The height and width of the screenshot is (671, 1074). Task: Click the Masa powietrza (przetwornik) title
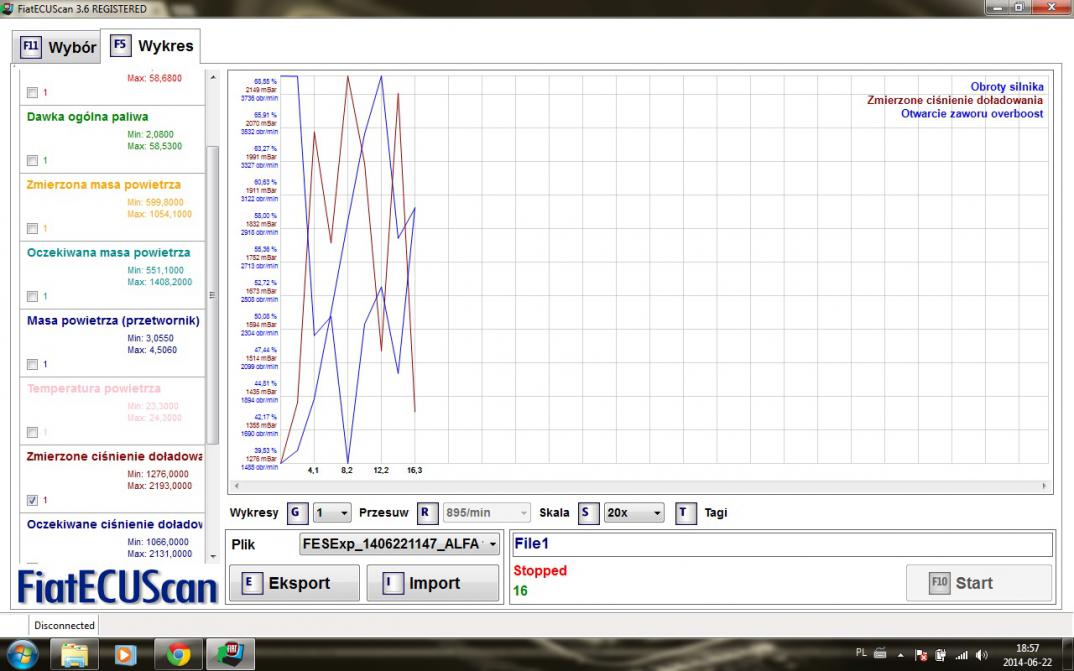[113, 320]
